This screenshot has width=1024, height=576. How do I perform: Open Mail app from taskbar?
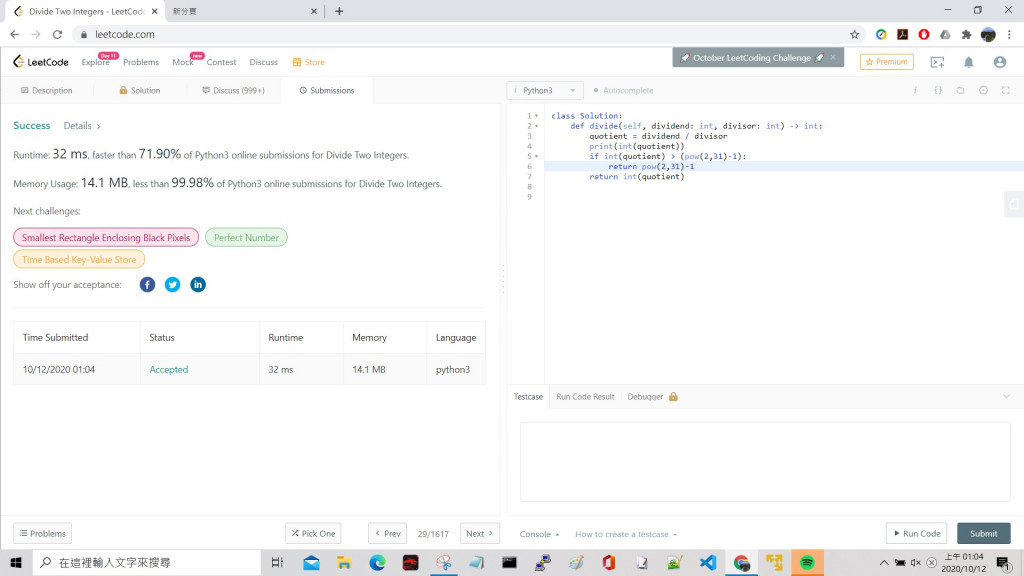312,562
